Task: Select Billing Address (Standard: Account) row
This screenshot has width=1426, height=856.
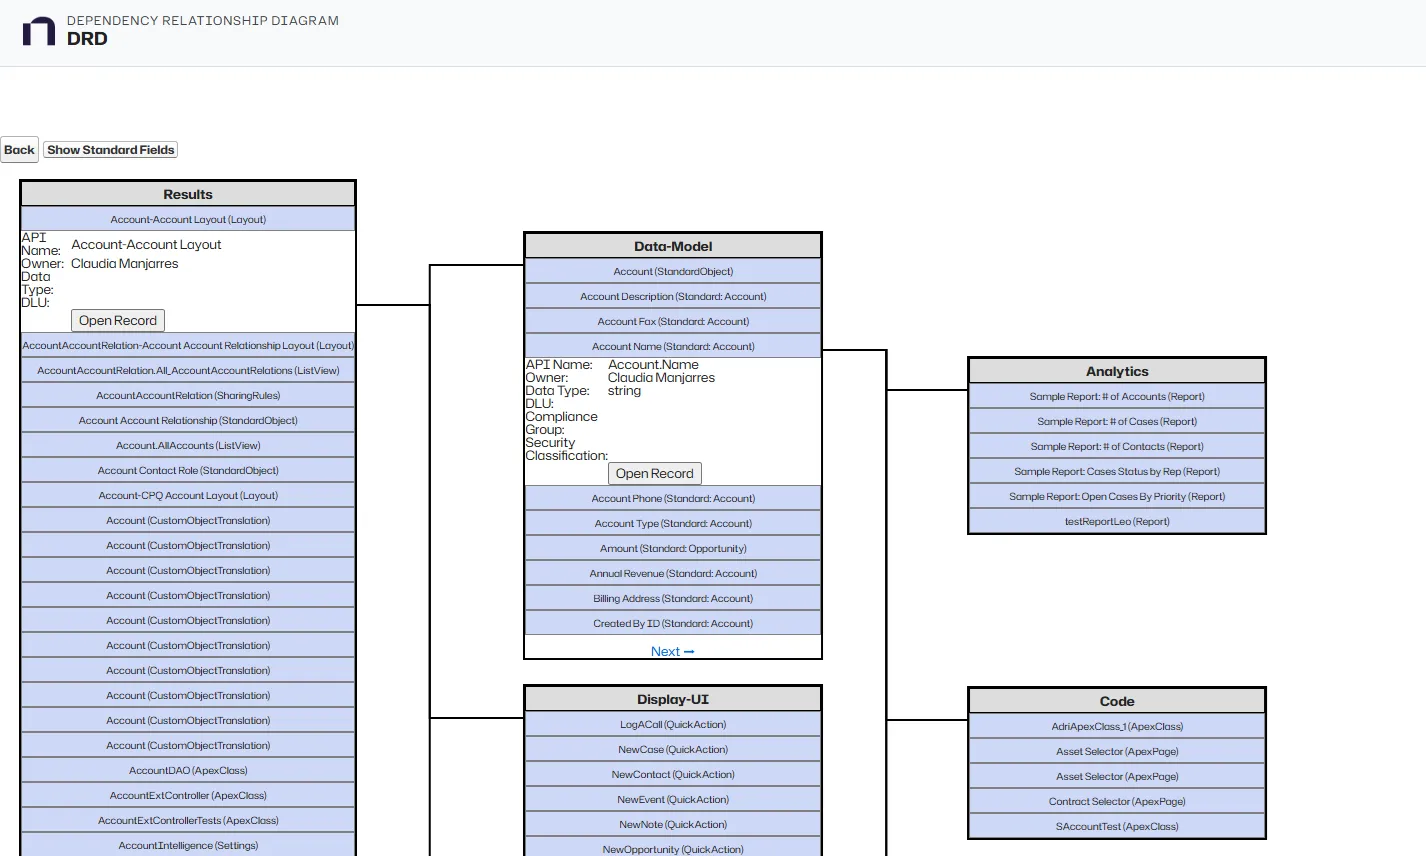Action: pyautogui.click(x=672, y=598)
